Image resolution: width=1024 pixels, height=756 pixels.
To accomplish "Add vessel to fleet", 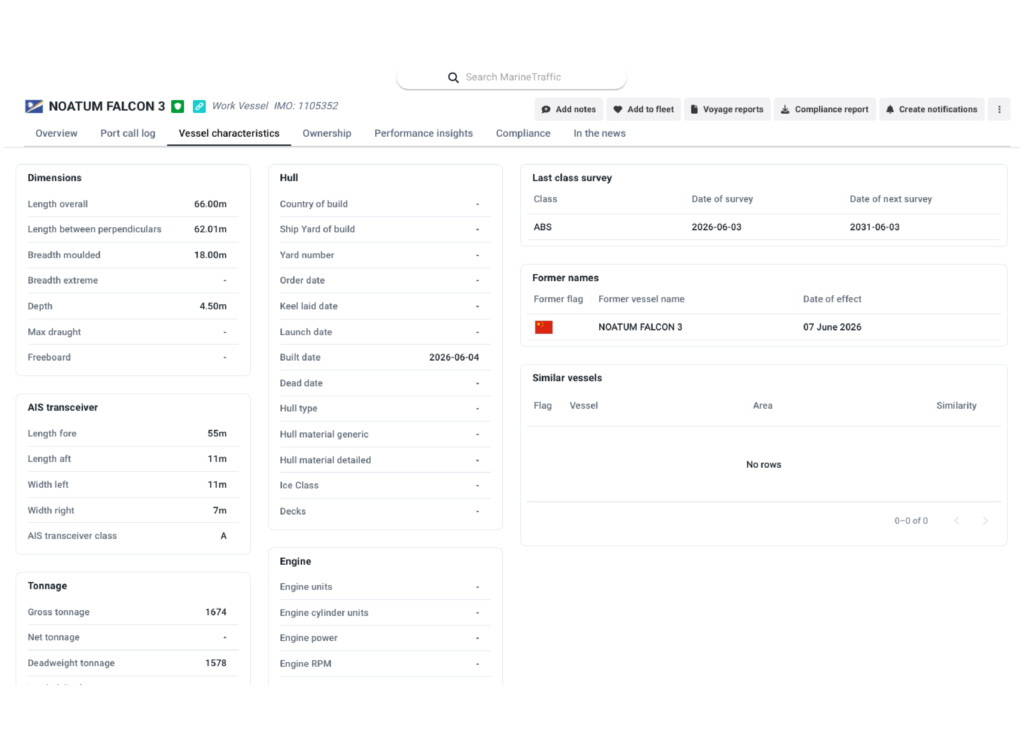I will 643,110.
